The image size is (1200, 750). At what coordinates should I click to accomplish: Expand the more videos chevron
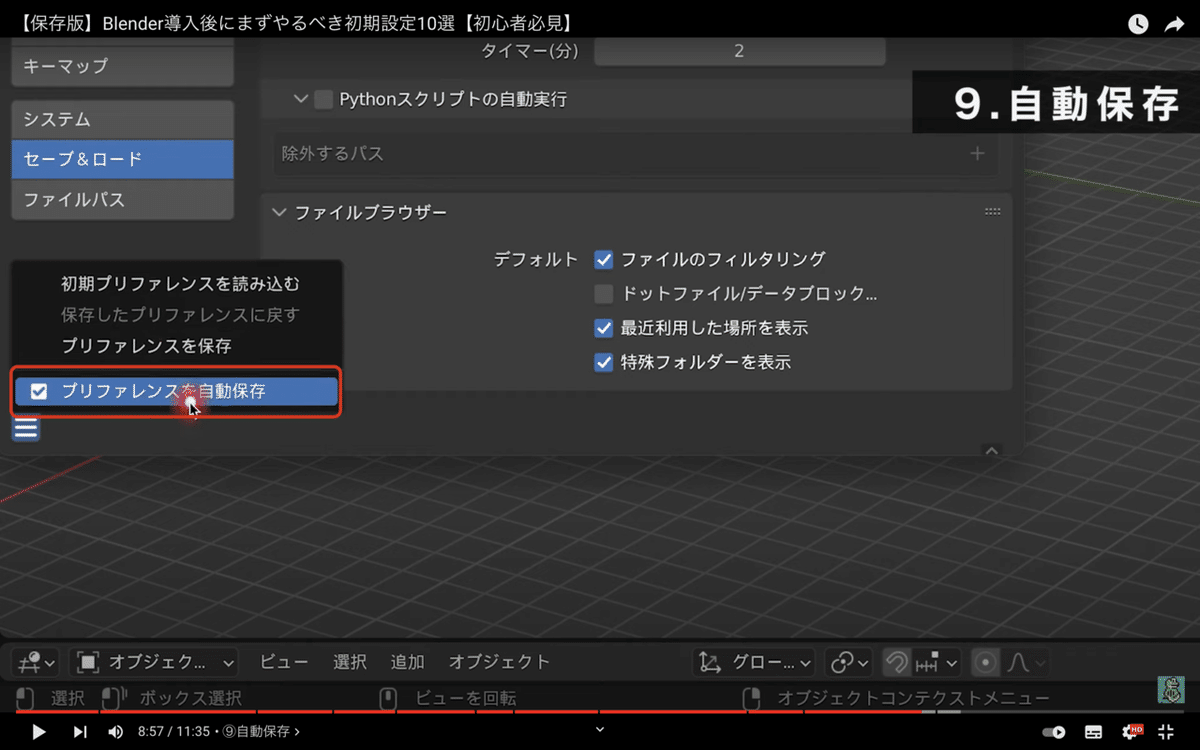click(600, 730)
